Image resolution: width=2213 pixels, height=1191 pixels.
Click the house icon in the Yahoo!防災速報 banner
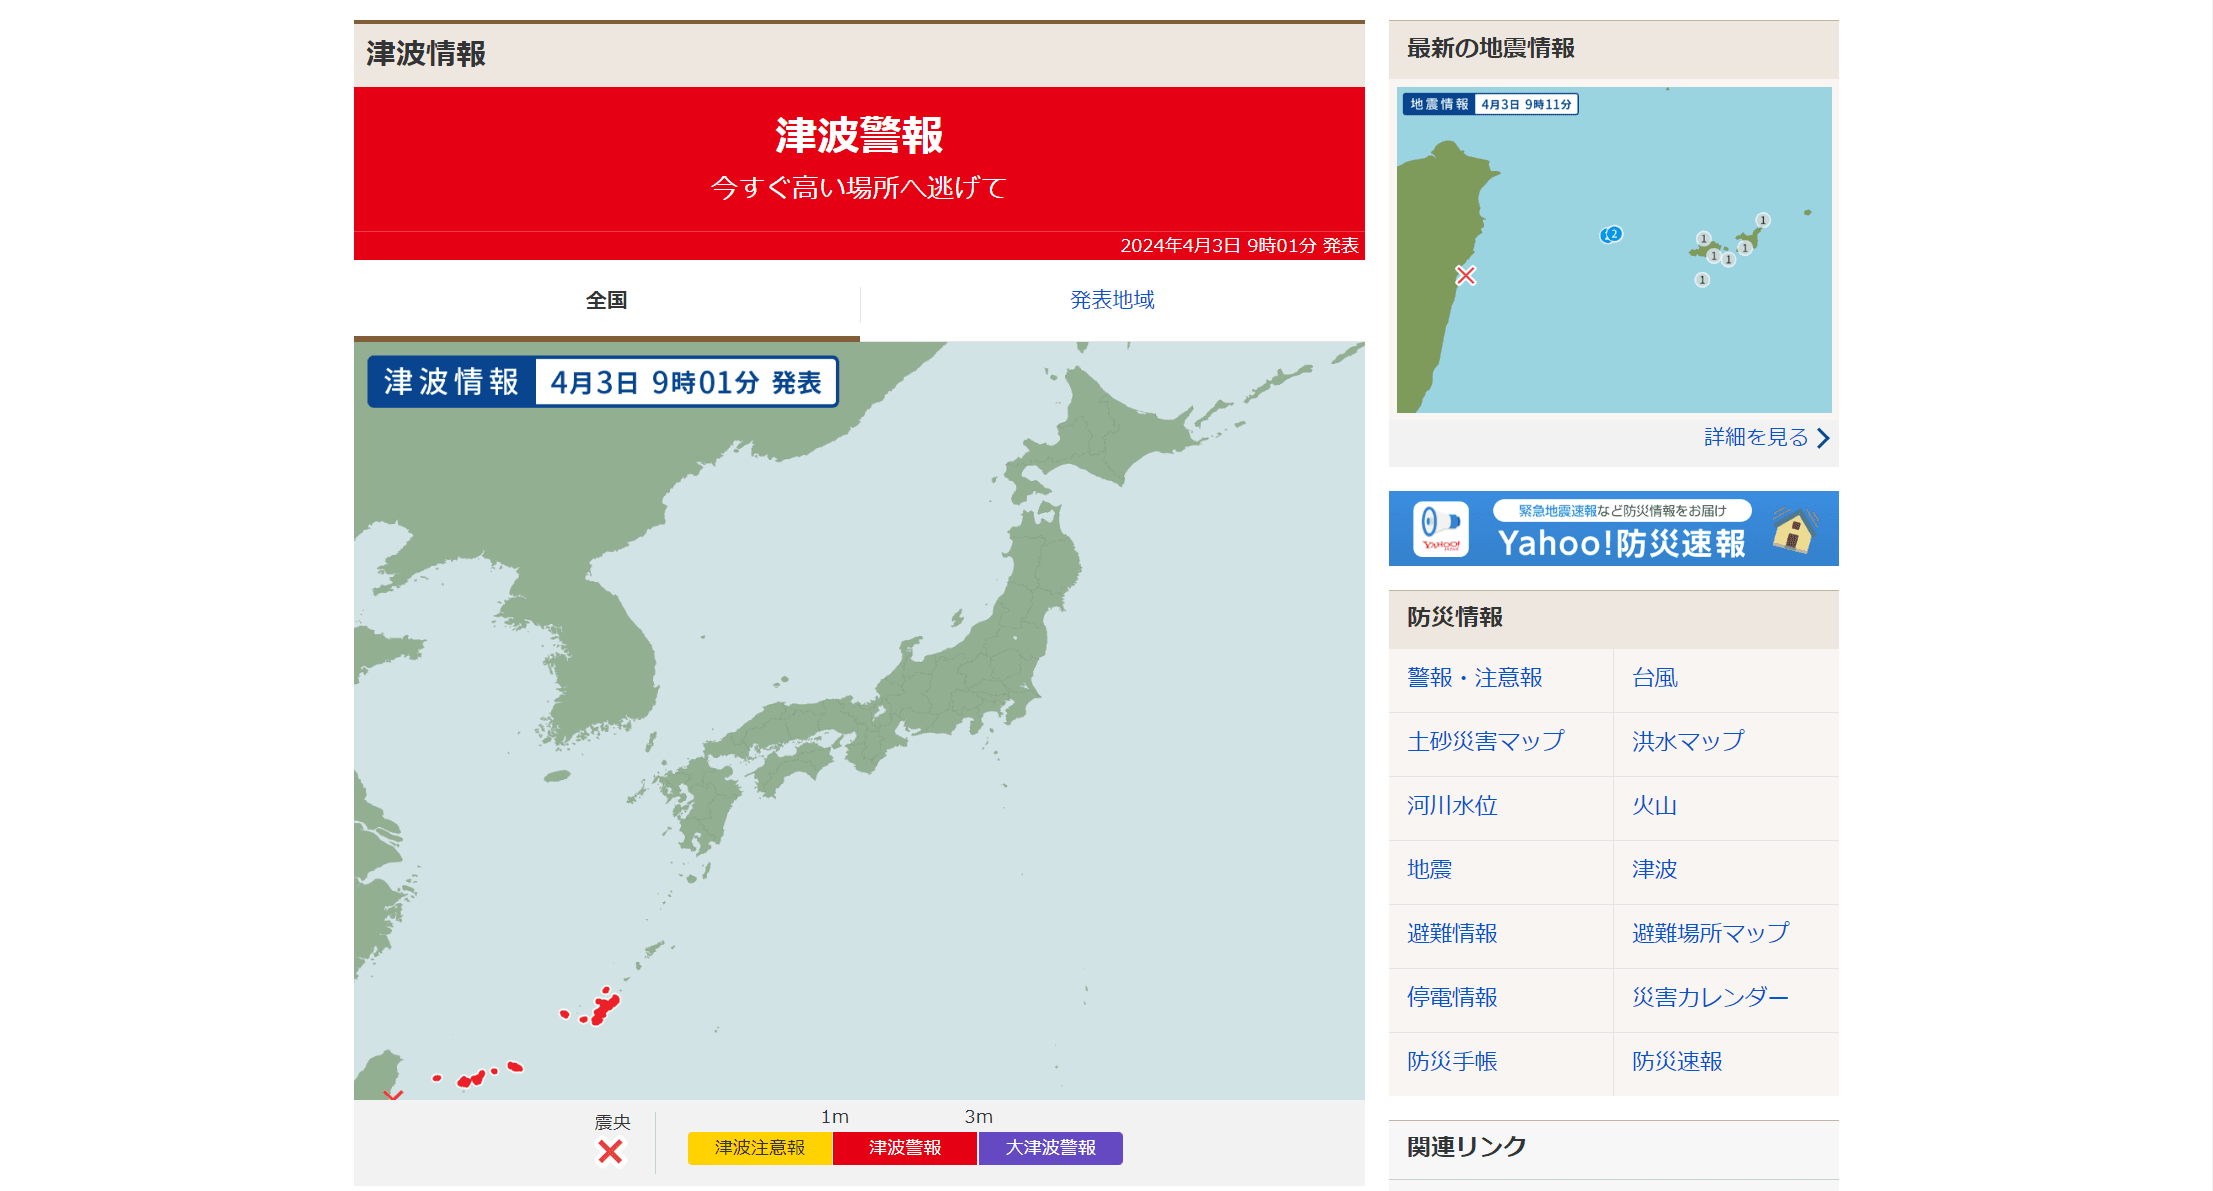[x=1794, y=530]
